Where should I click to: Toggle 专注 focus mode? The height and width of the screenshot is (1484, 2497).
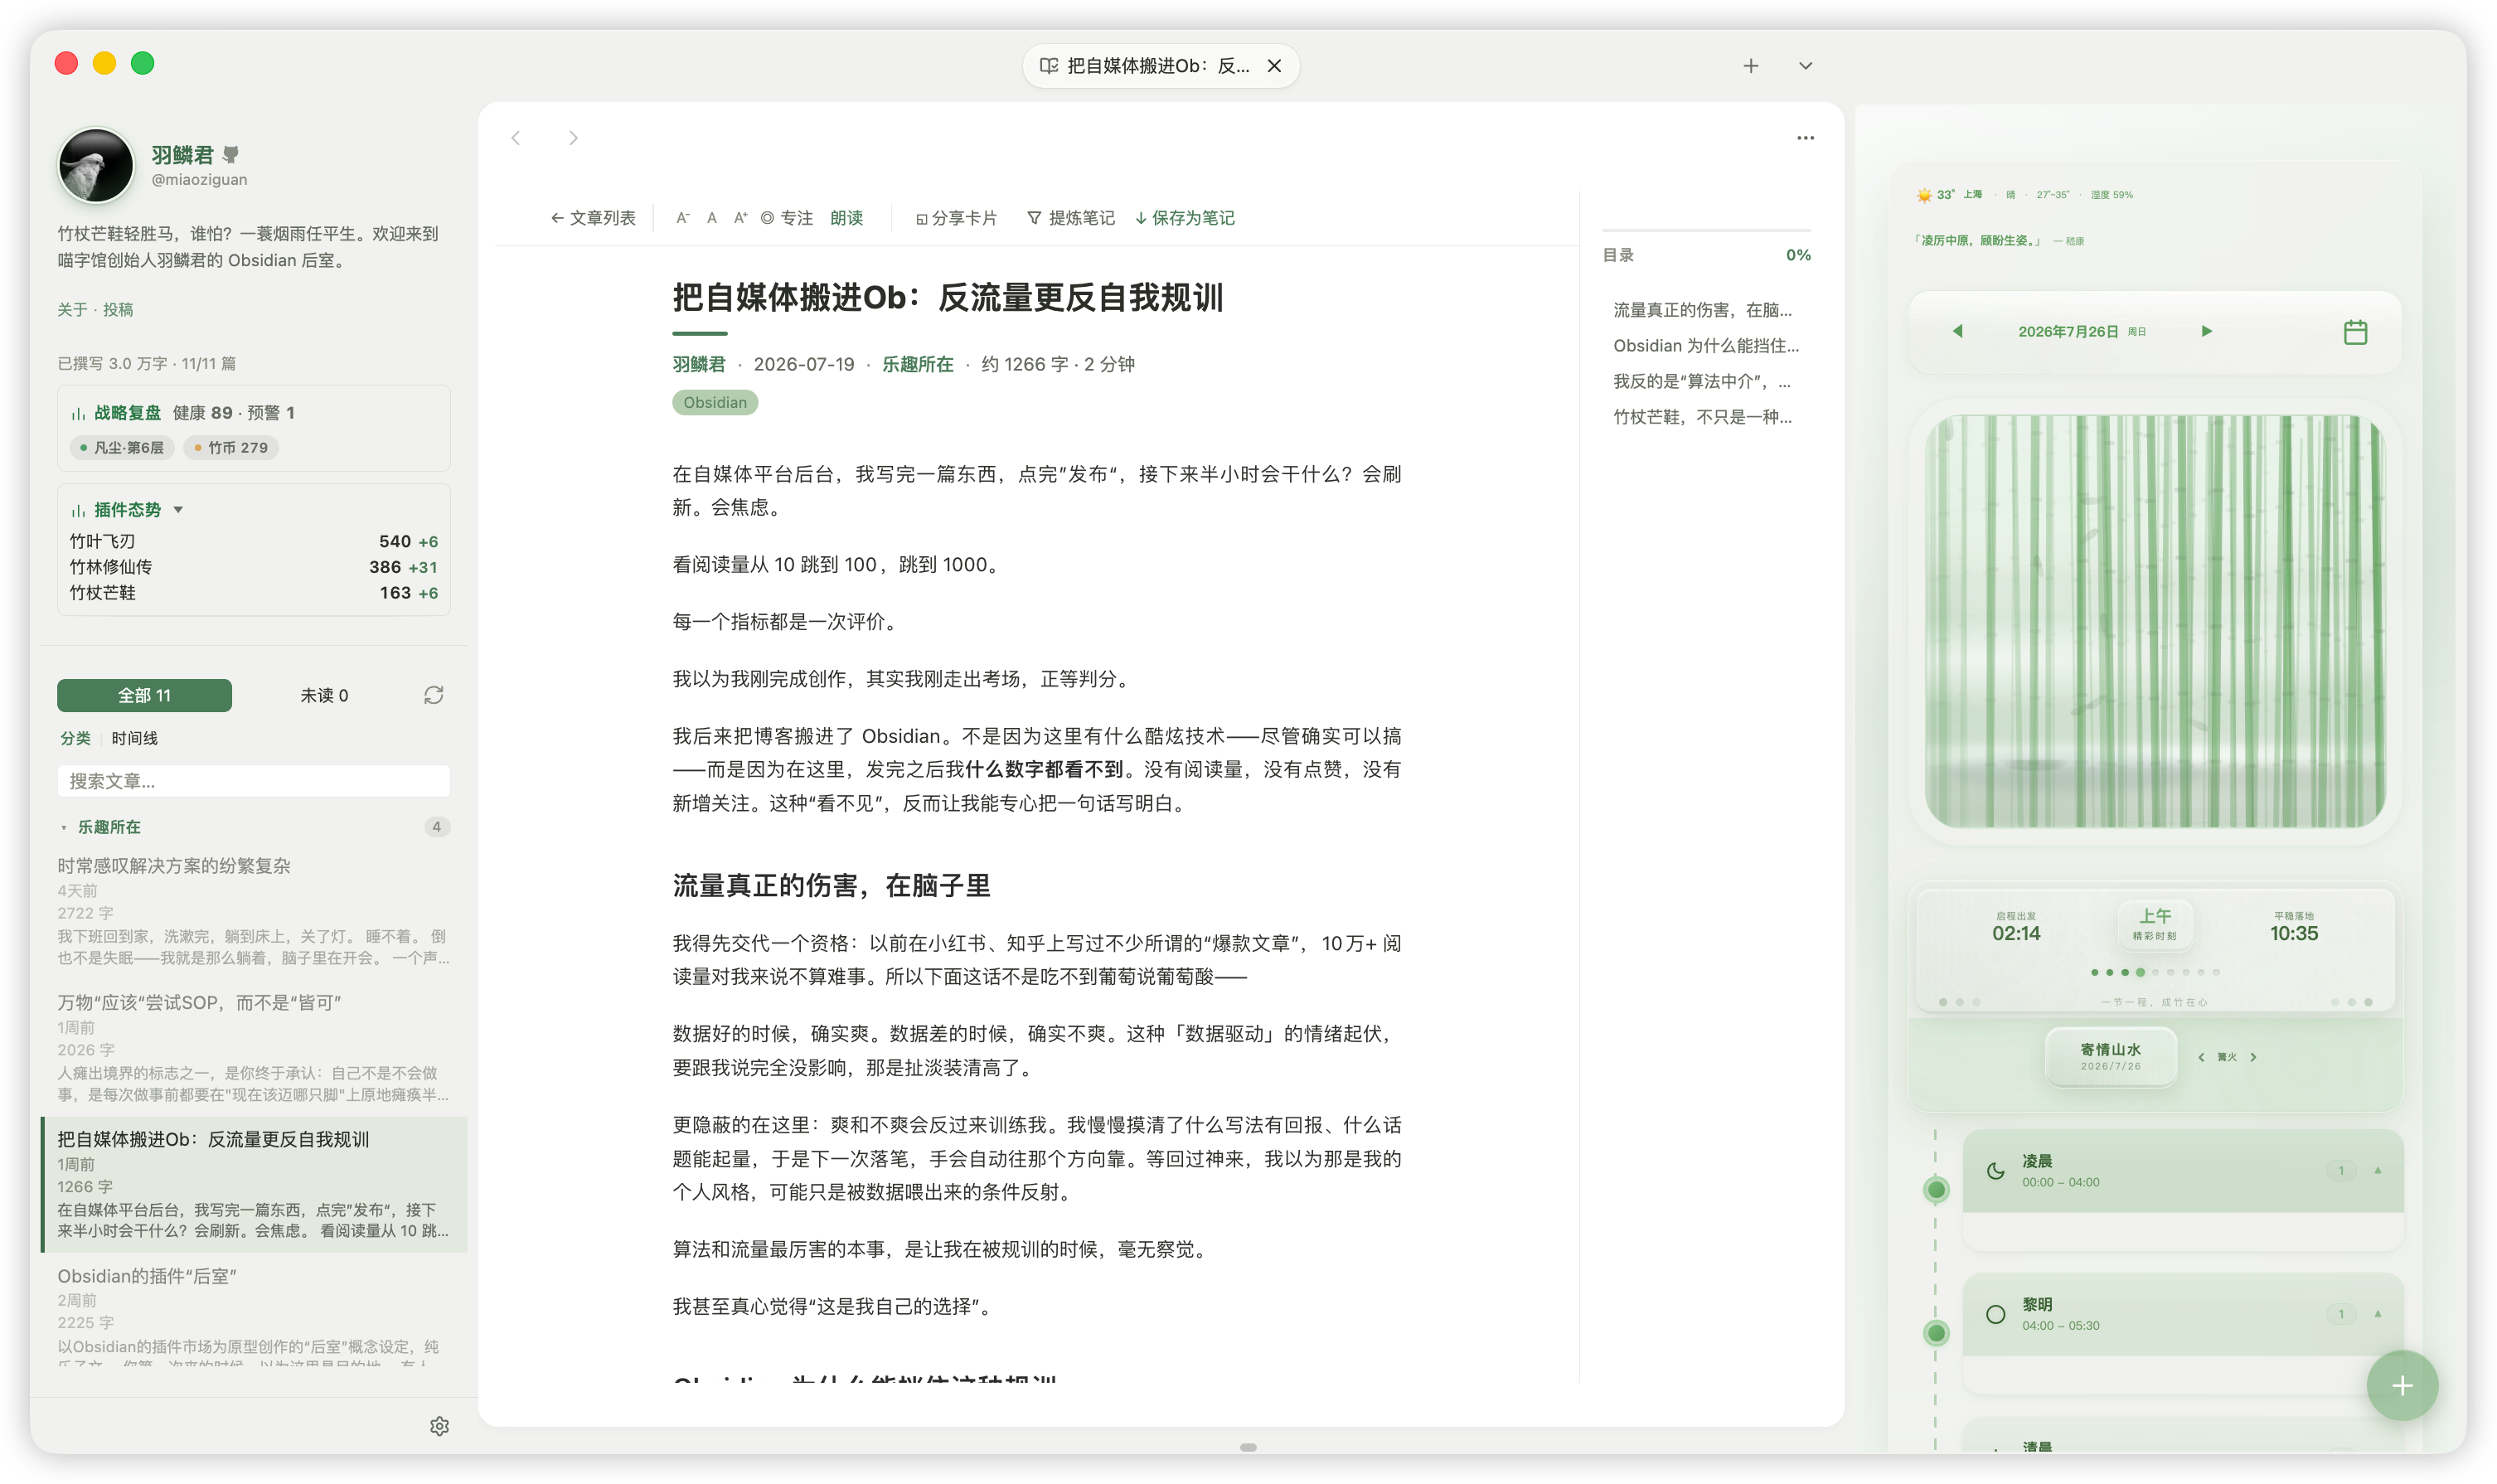click(786, 218)
